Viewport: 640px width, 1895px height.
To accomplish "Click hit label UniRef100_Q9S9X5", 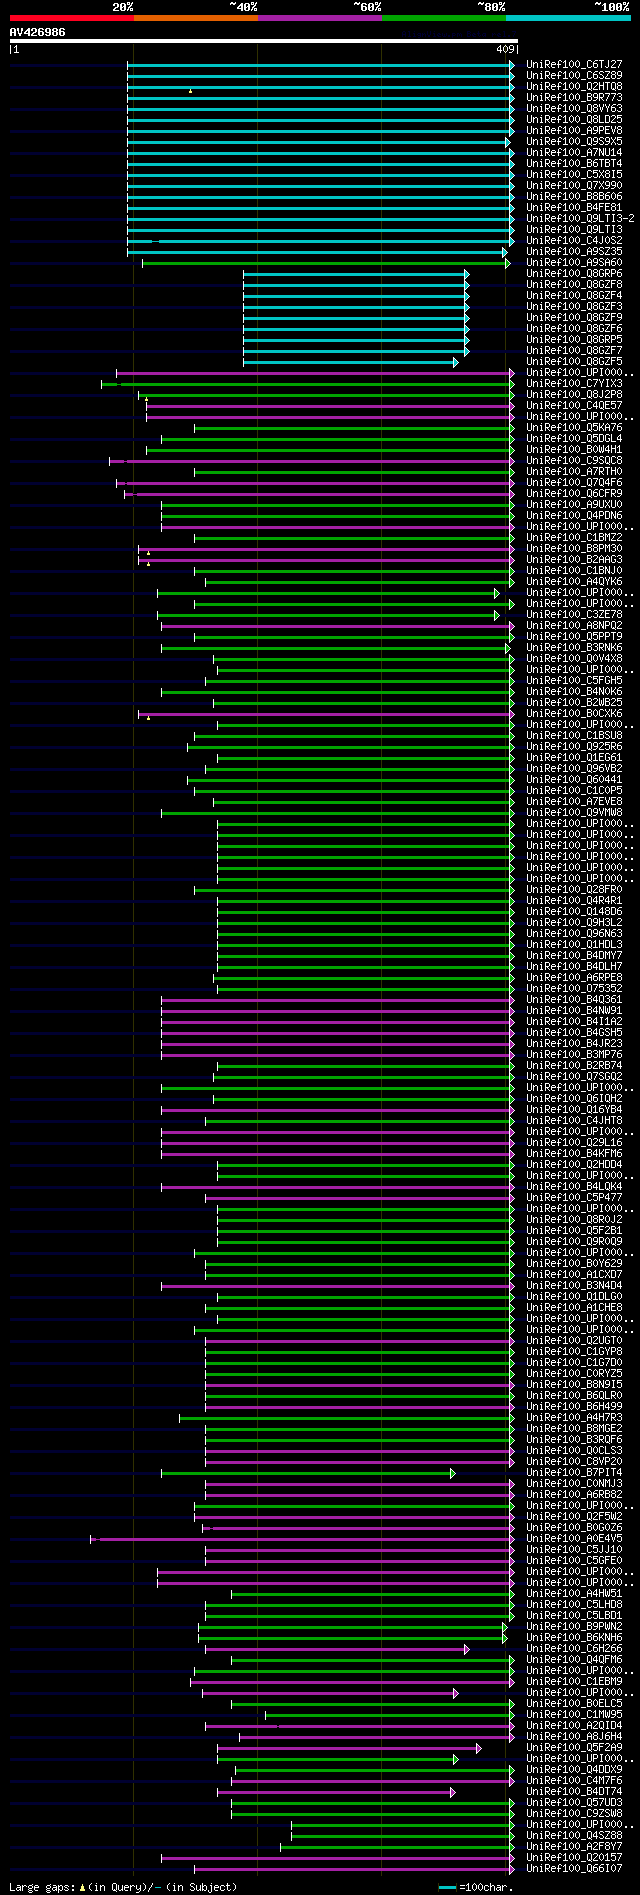I will point(574,141).
